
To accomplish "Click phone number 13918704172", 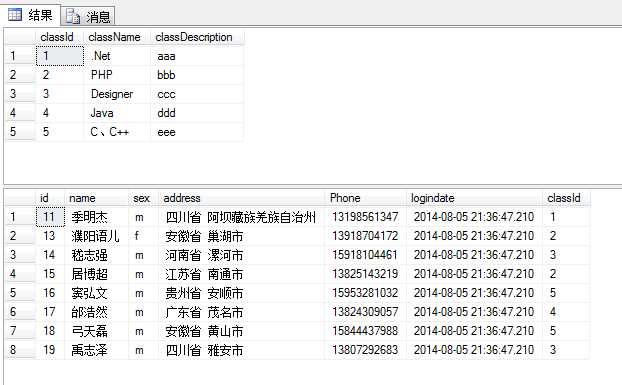I will [365, 236].
